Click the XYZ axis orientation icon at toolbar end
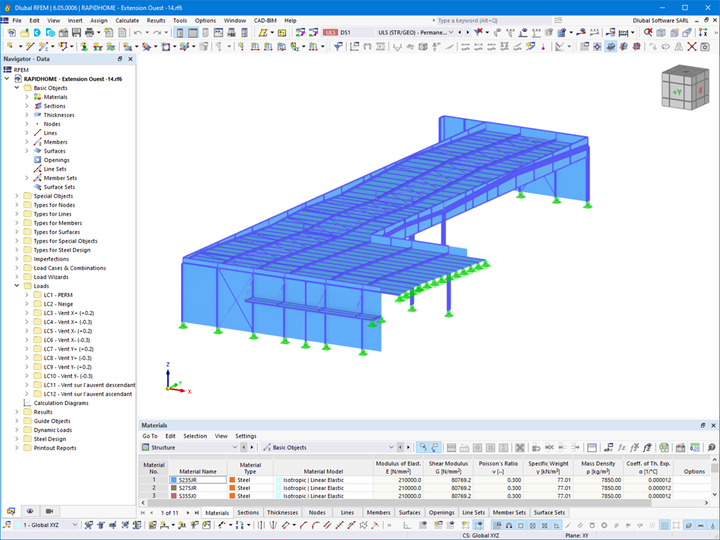The height and width of the screenshot is (540, 720). point(703,33)
